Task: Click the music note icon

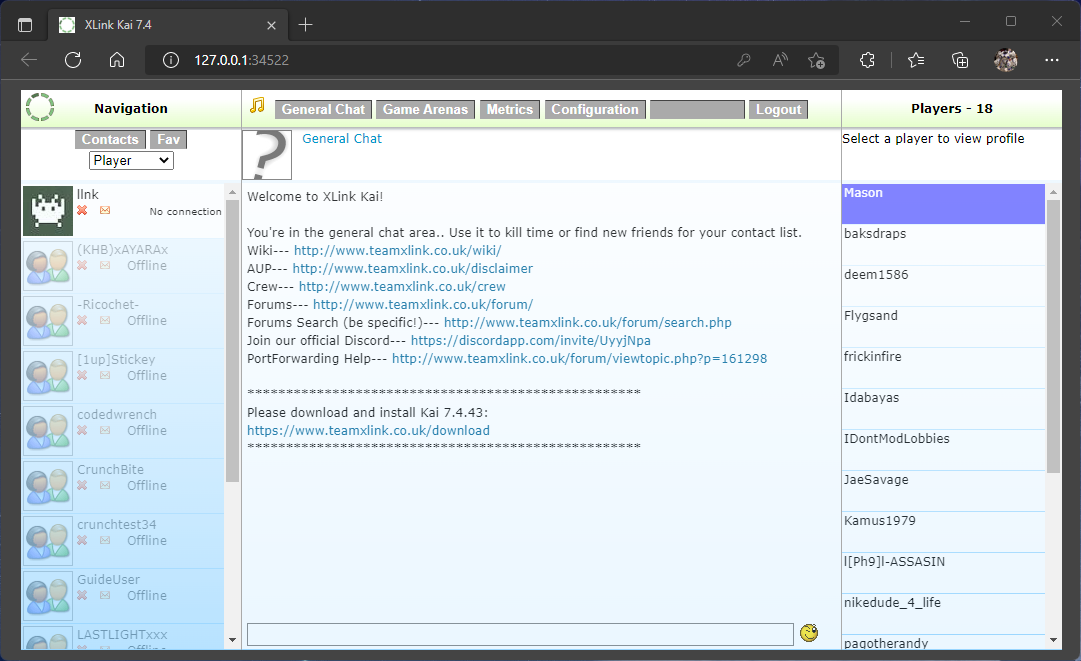Action: pos(258,106)
